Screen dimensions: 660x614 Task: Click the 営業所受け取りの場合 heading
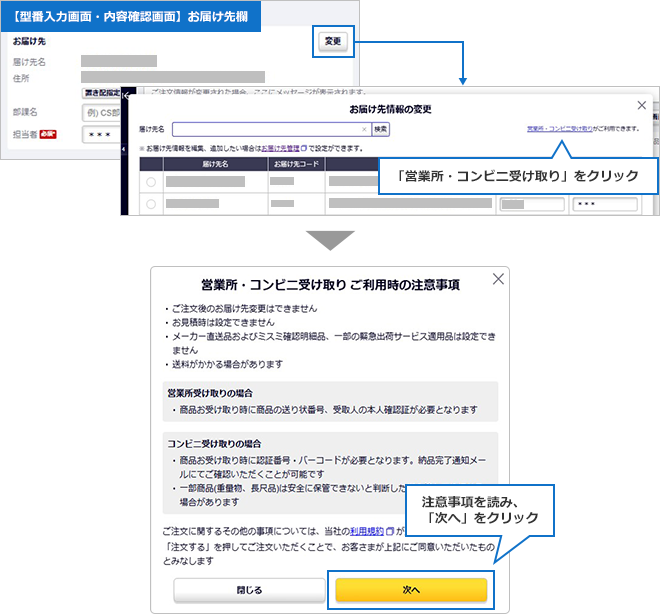(210, 393)
